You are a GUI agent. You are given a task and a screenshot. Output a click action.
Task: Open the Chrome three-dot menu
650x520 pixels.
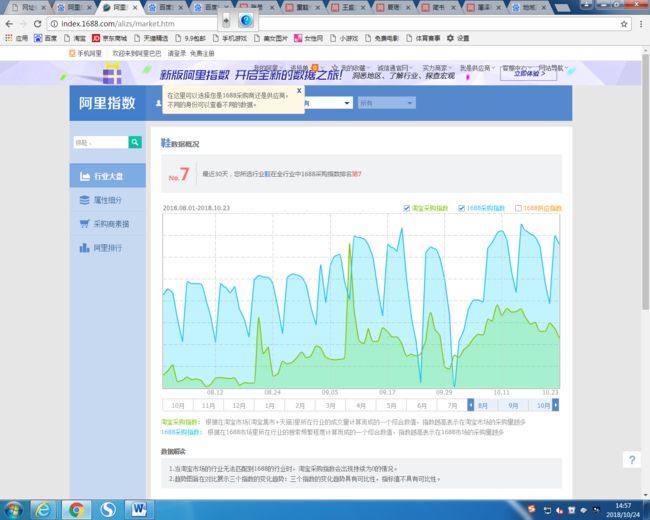[x=641, y=24]
